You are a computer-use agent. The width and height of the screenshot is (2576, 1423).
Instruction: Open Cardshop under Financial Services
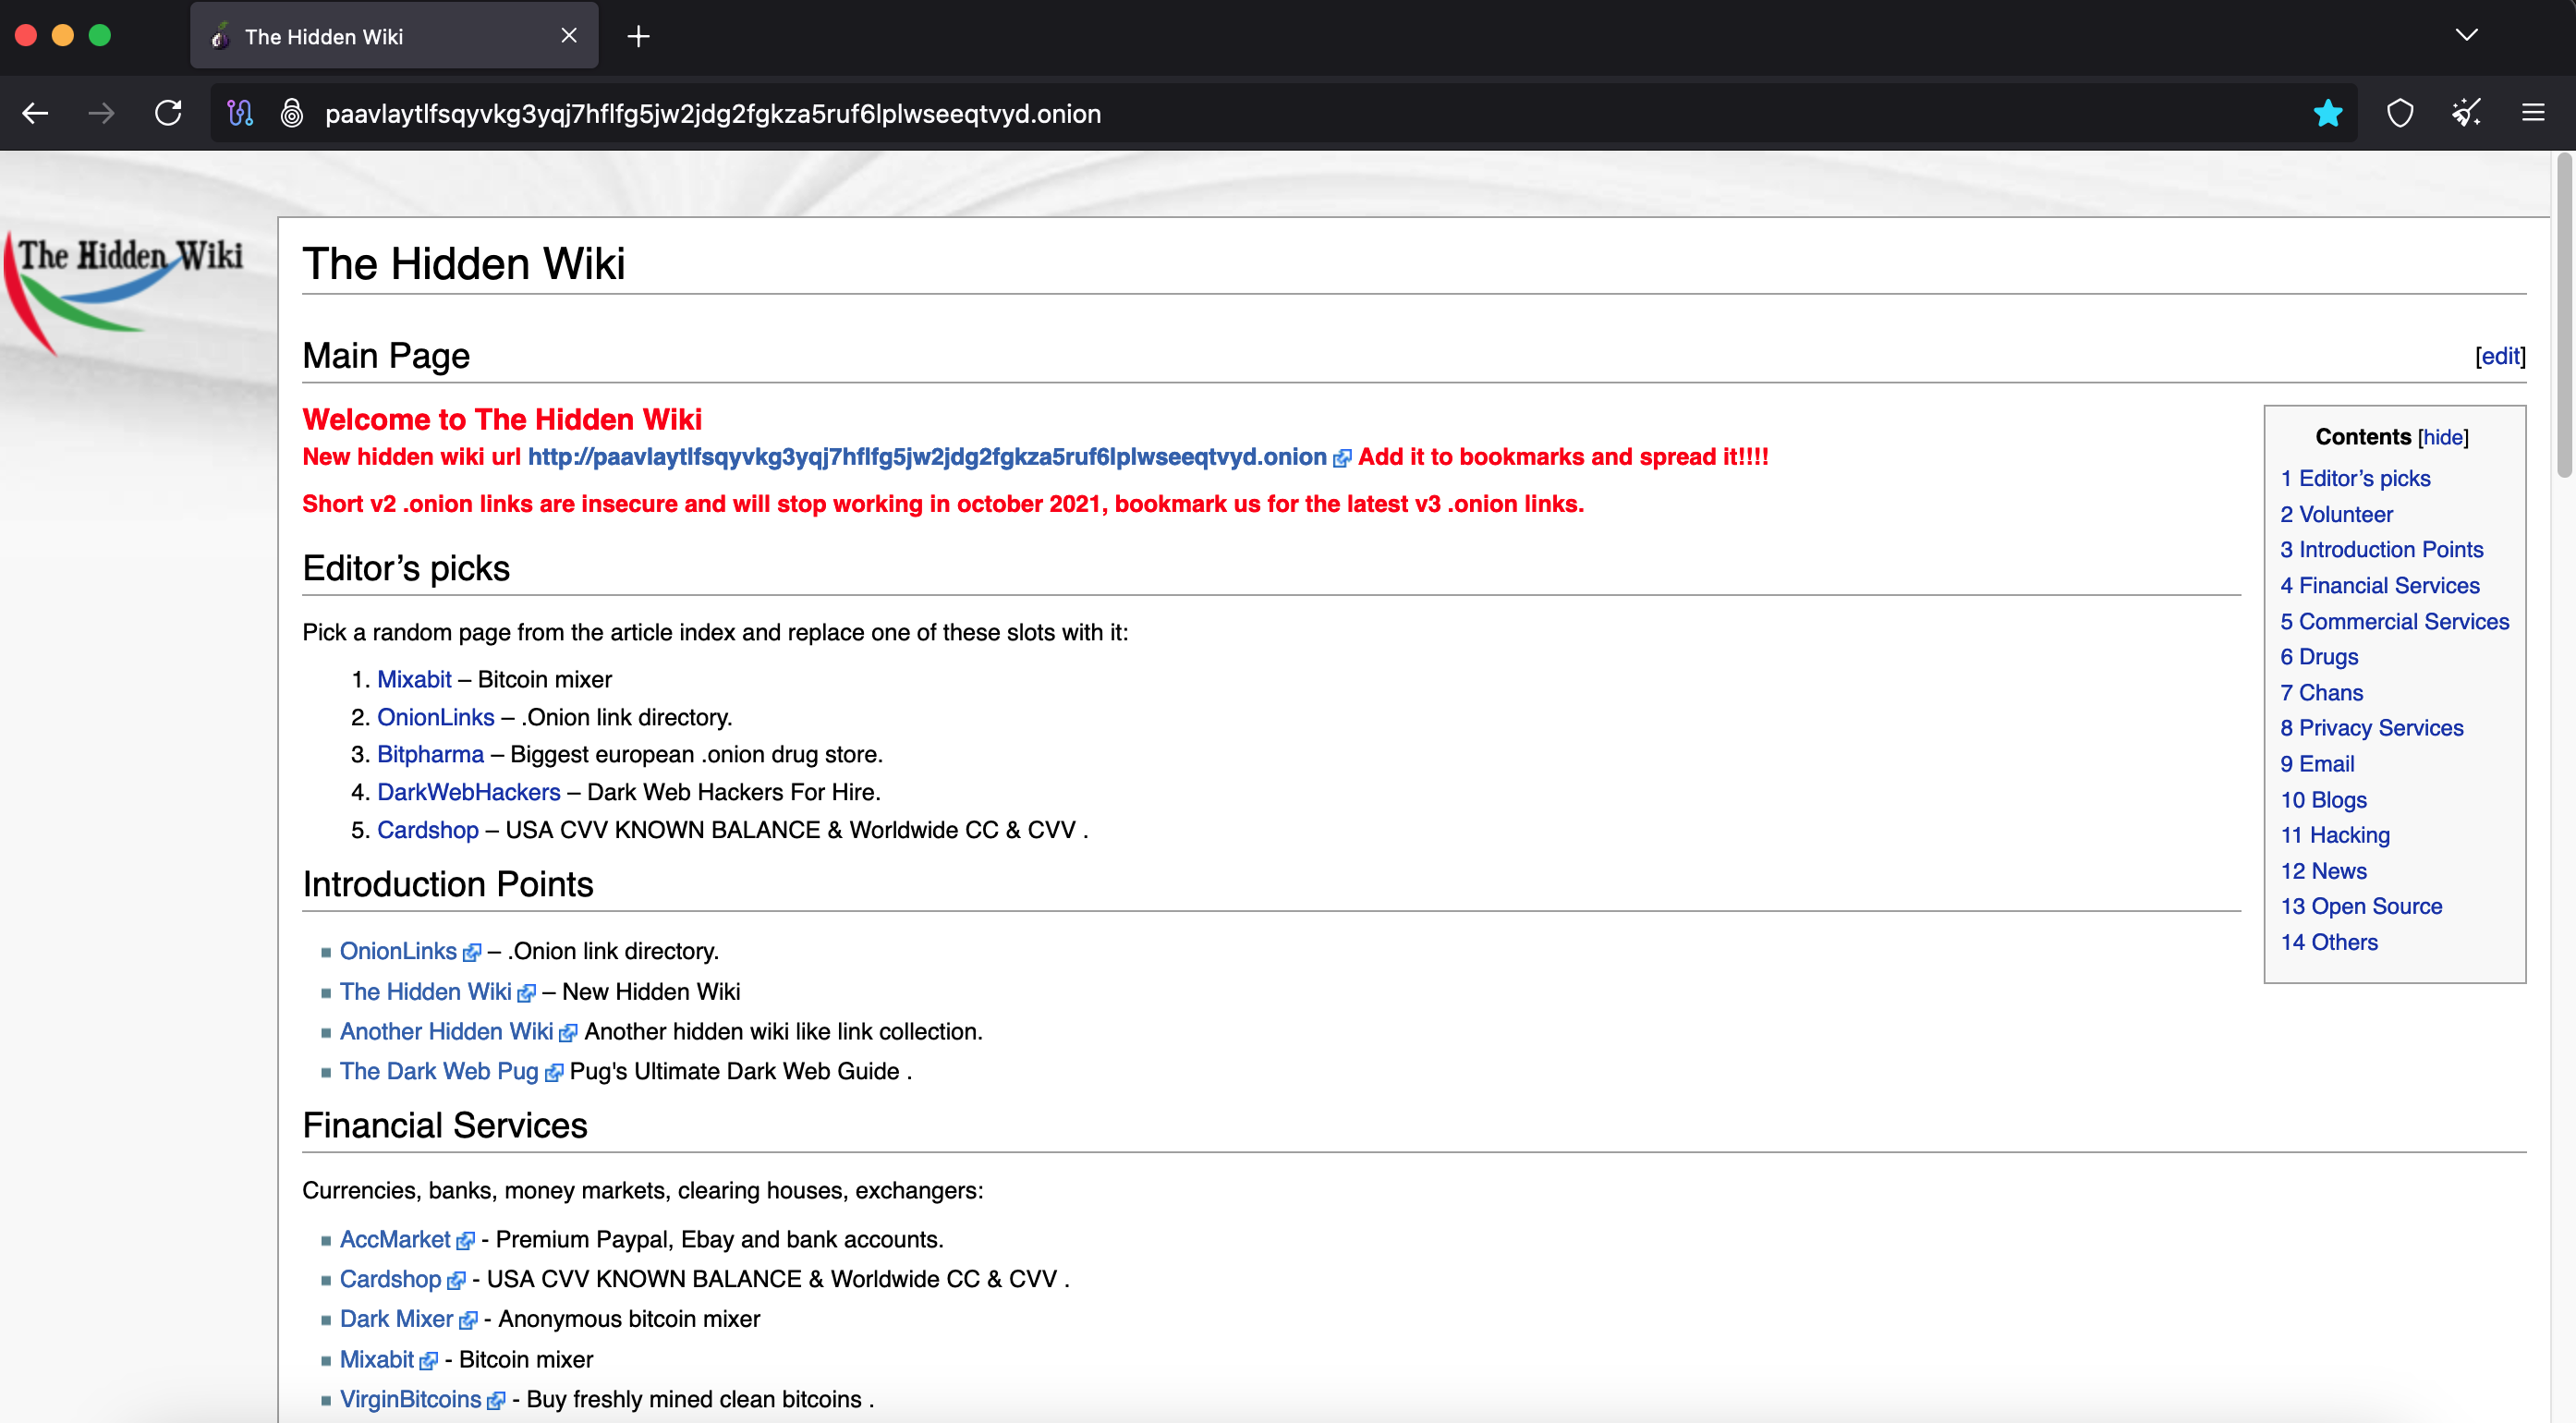coord(390,1279)
